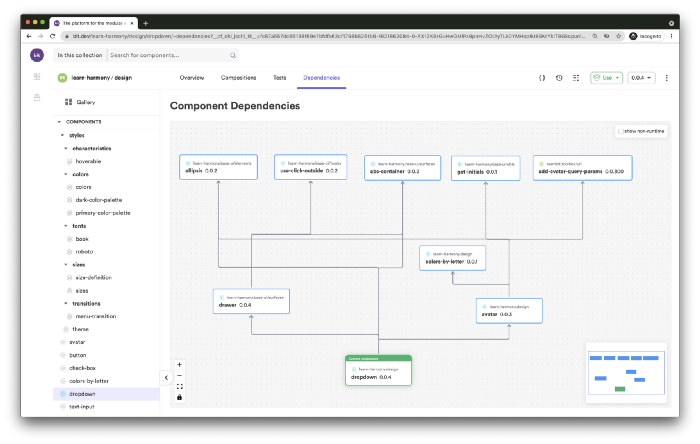Open the version history clock icon

click(x=559, y=78)
